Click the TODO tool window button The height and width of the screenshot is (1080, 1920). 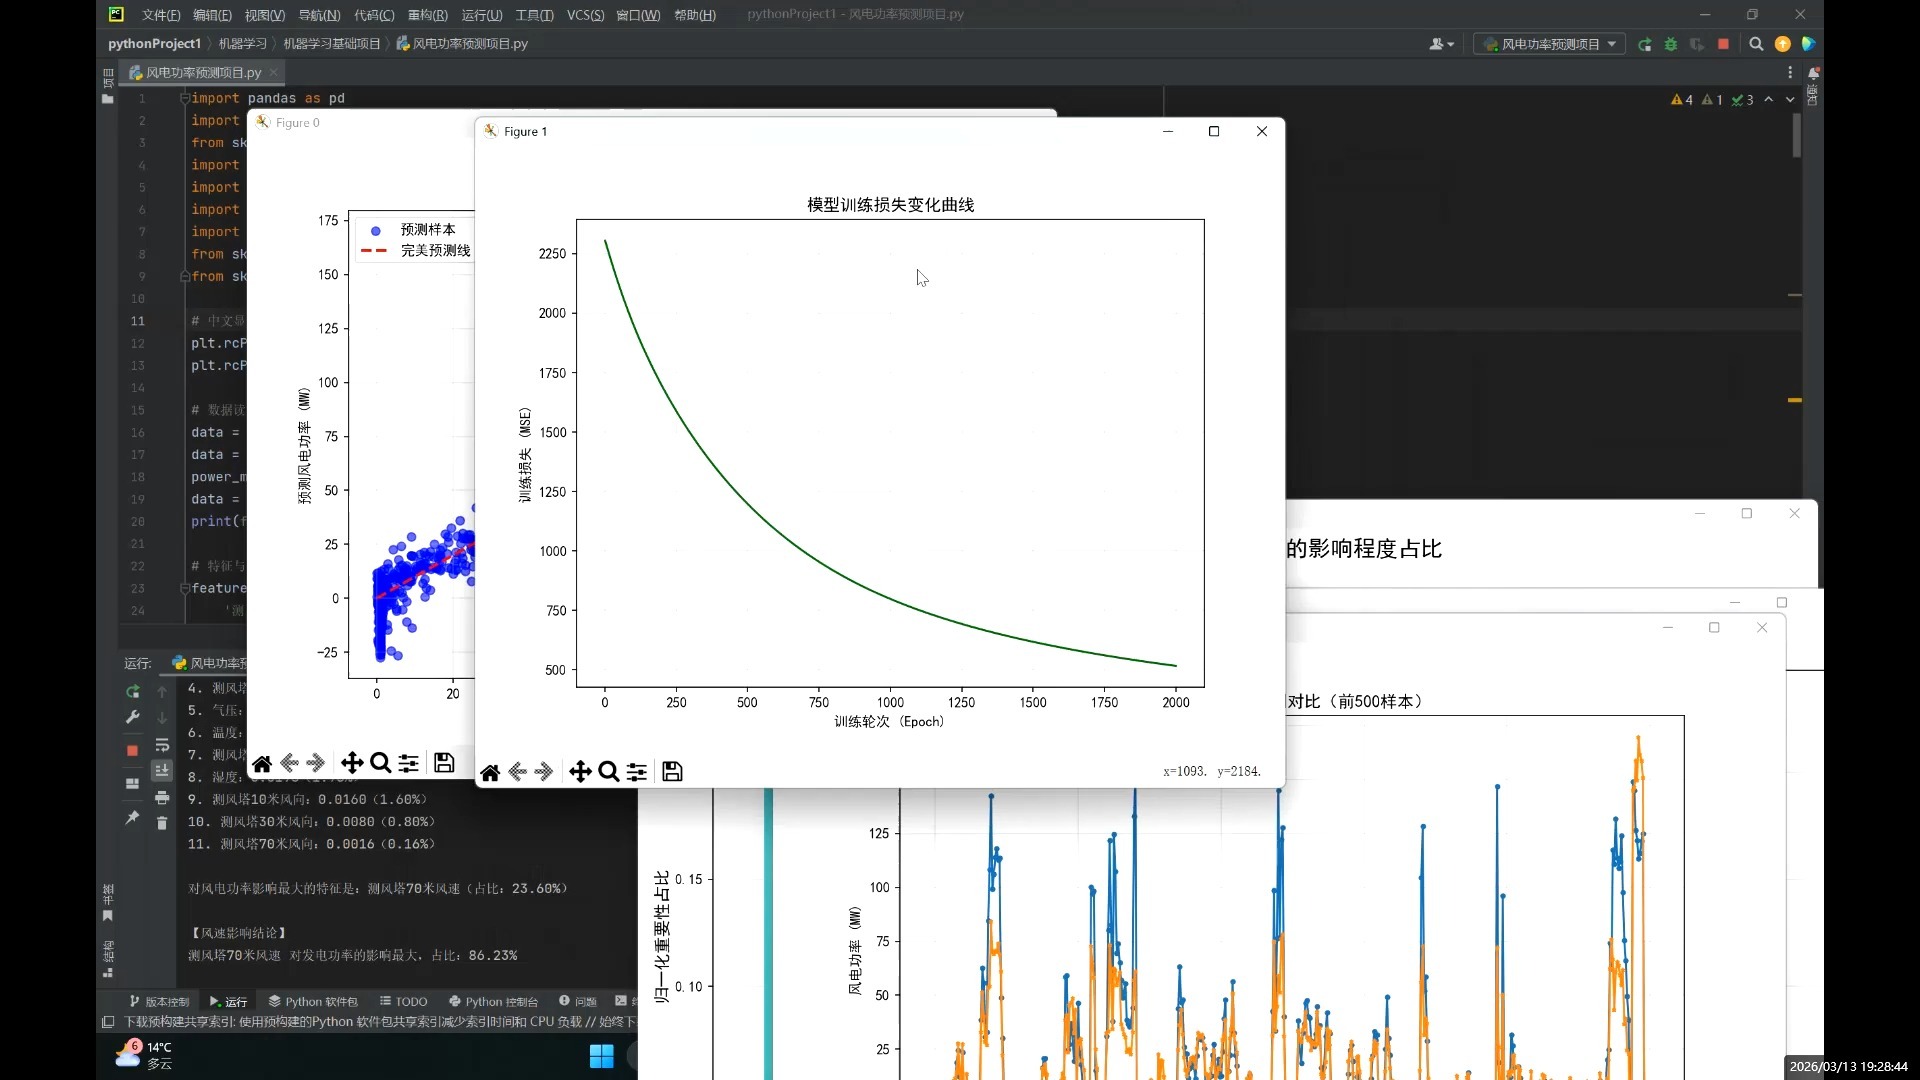click(403, 1001)
